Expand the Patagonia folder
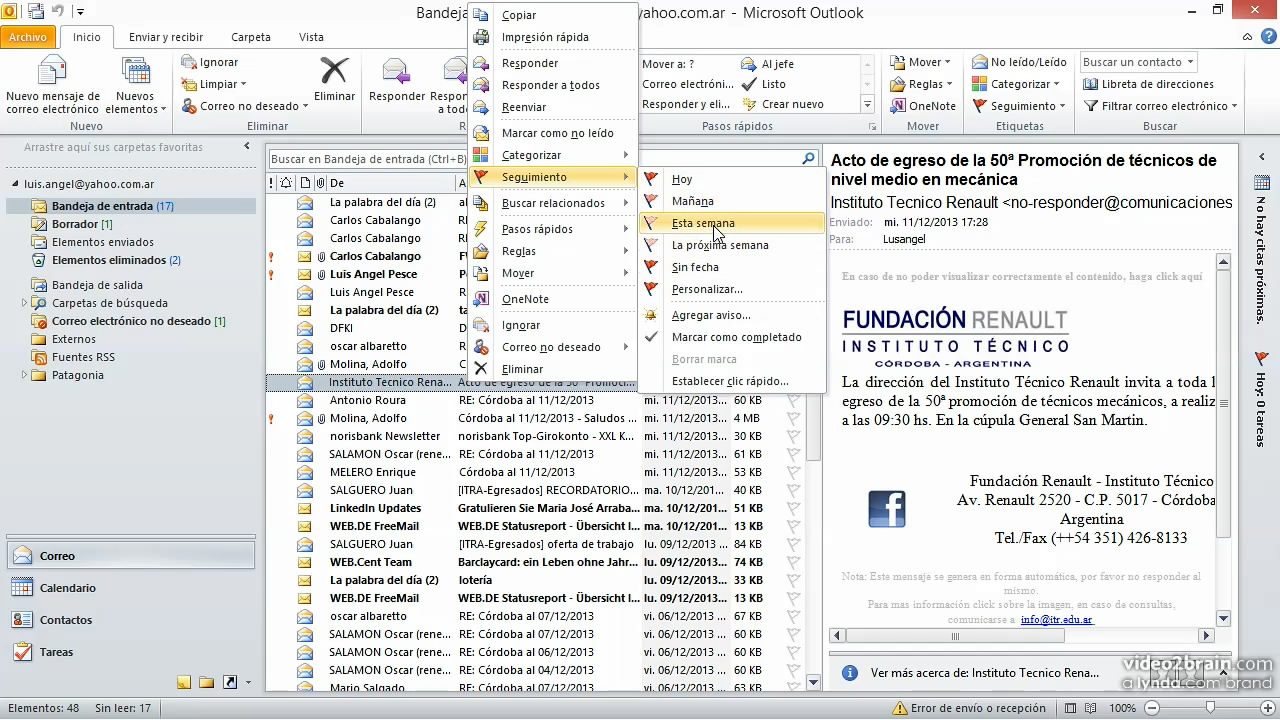The height and width of the screenshot is (720, 1280). 25,375
